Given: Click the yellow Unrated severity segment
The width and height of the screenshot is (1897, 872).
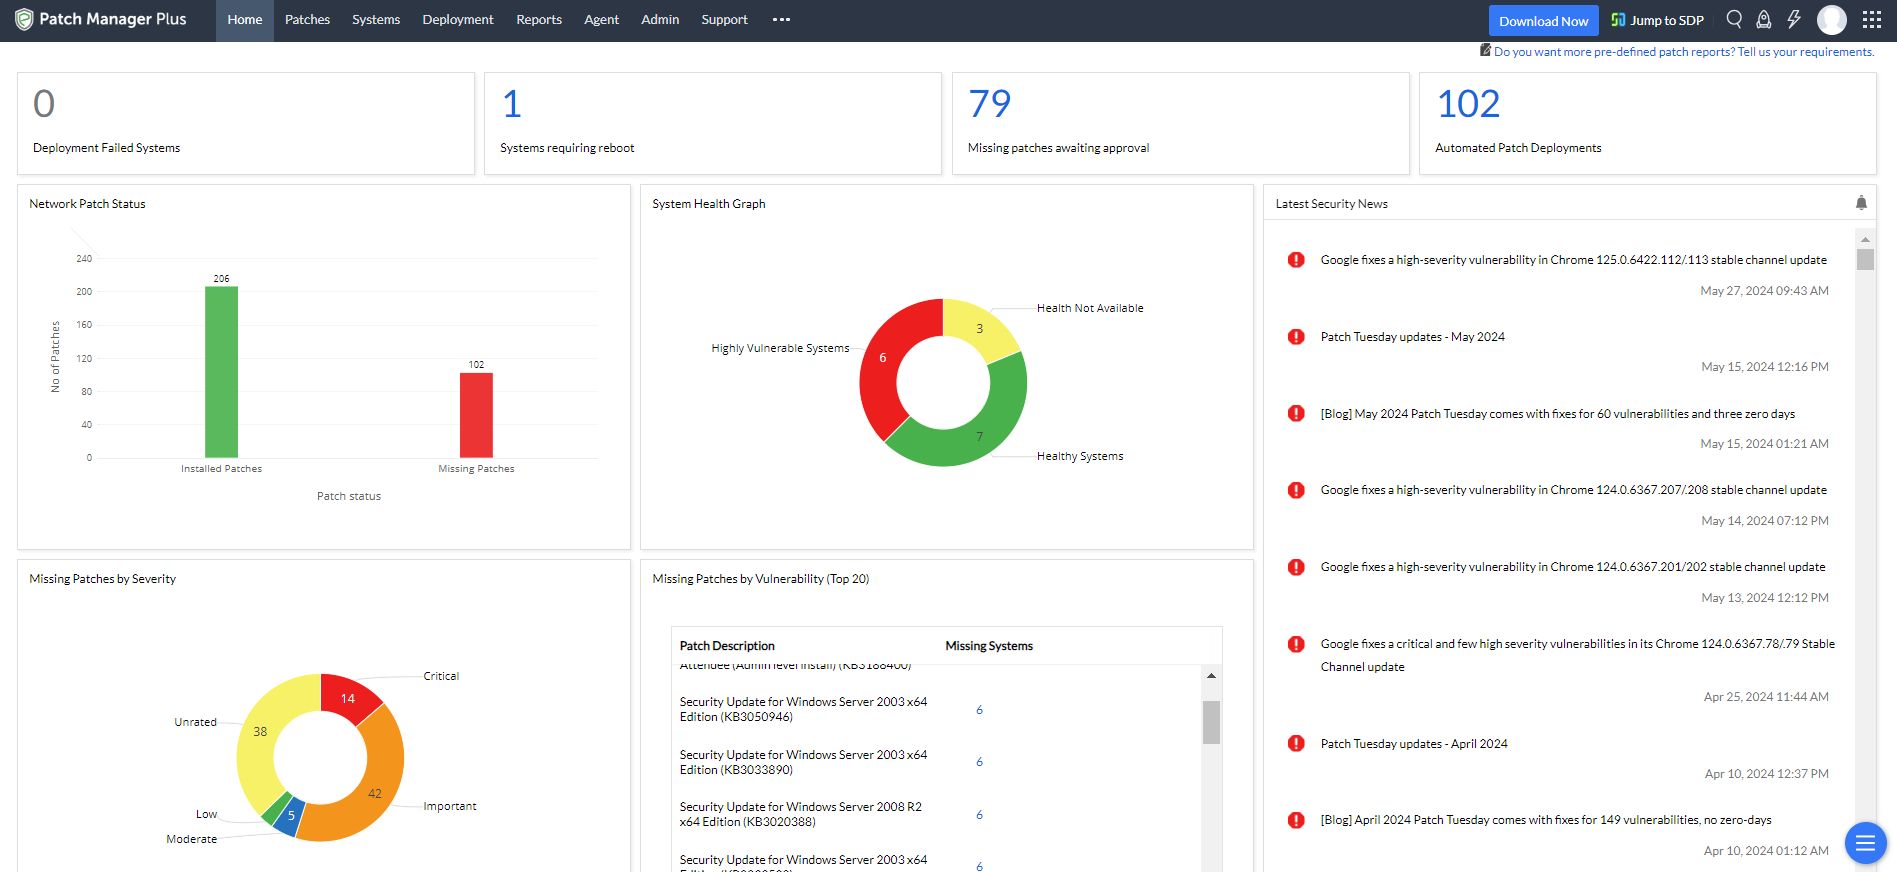Looking at the screenshot, I should point(259,732).
